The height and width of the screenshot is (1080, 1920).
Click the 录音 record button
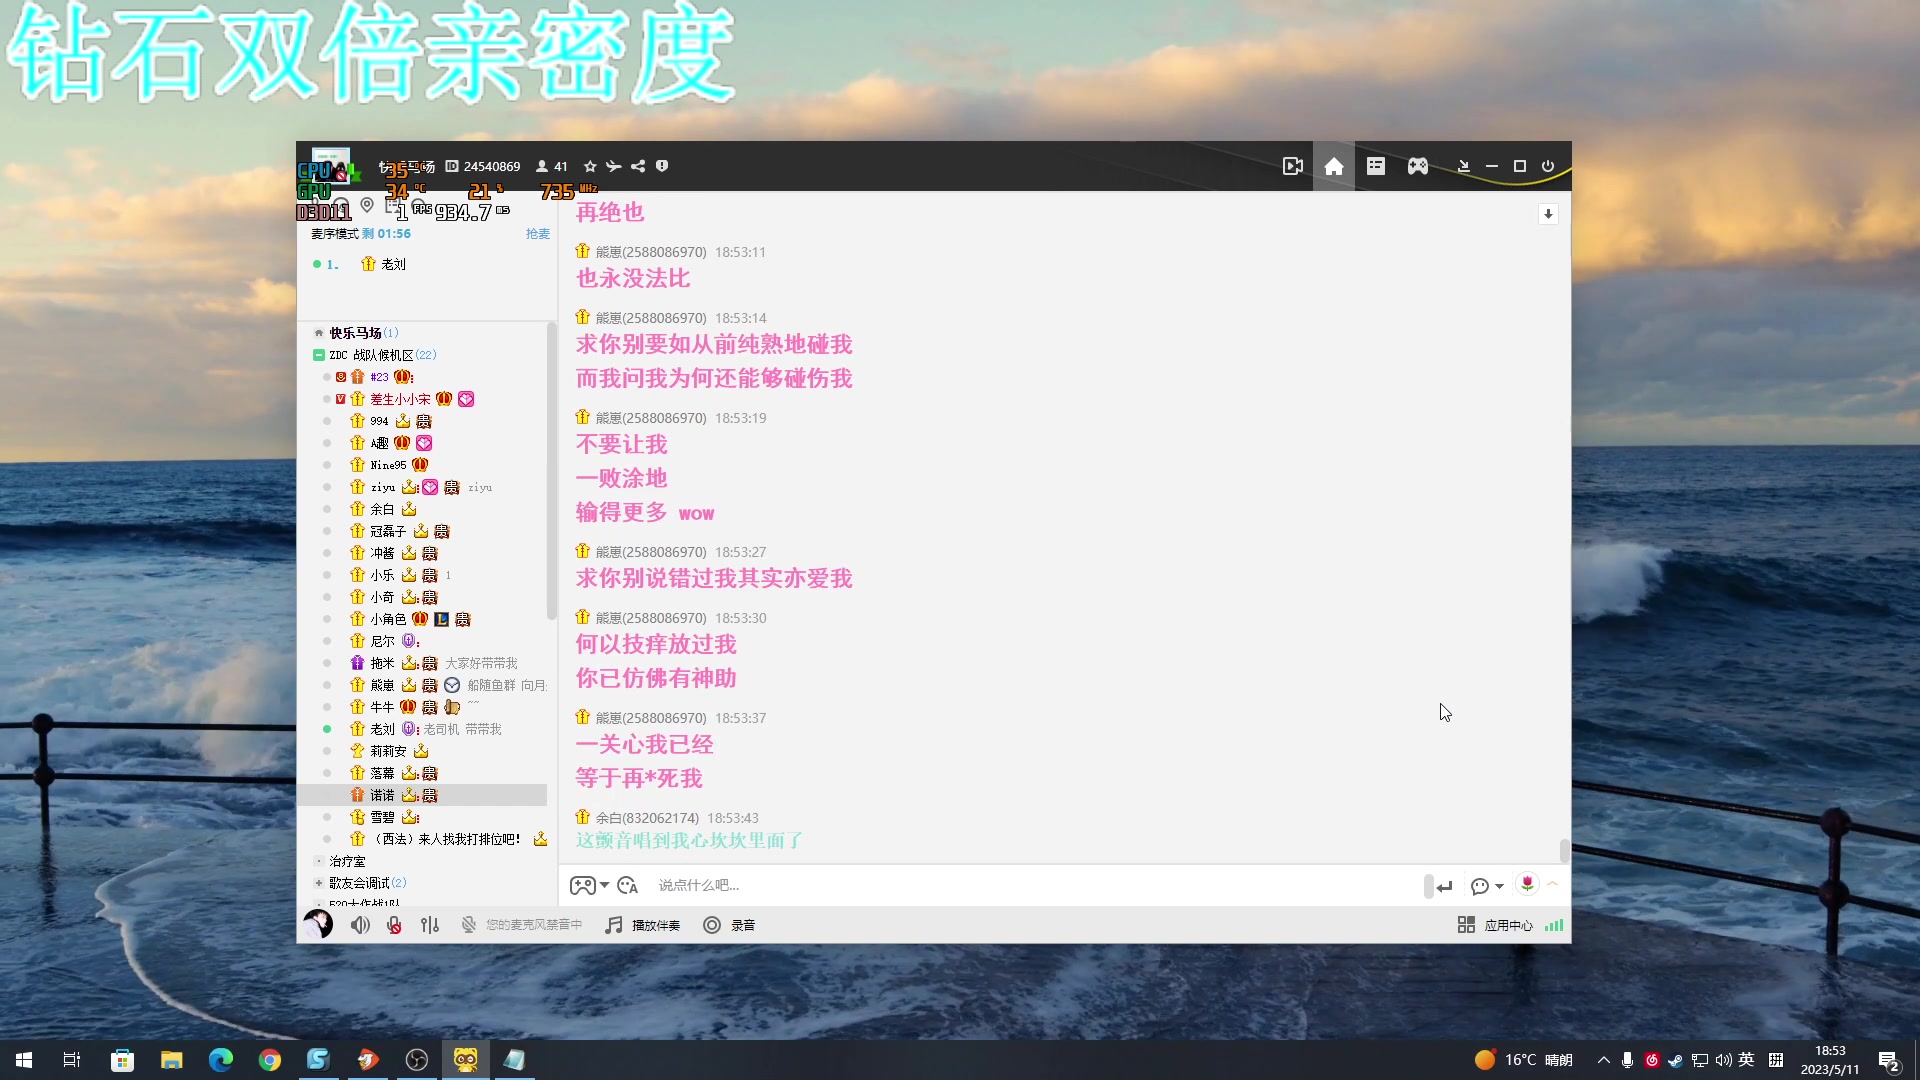click(x=729, y=925)
